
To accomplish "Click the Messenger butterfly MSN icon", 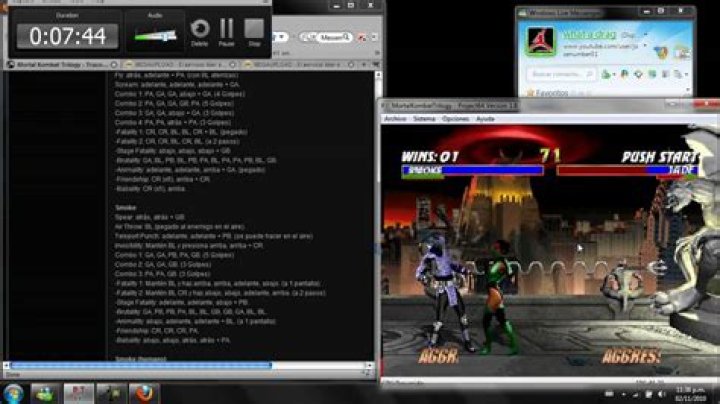I will pos(660,53).
